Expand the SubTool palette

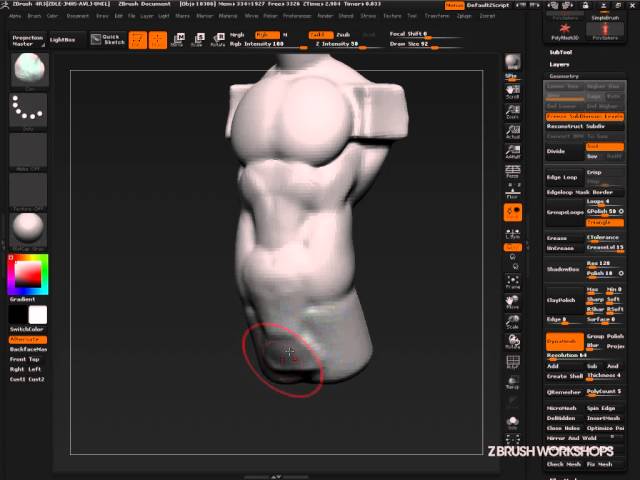pyautogui.click(x=561, y=52)
